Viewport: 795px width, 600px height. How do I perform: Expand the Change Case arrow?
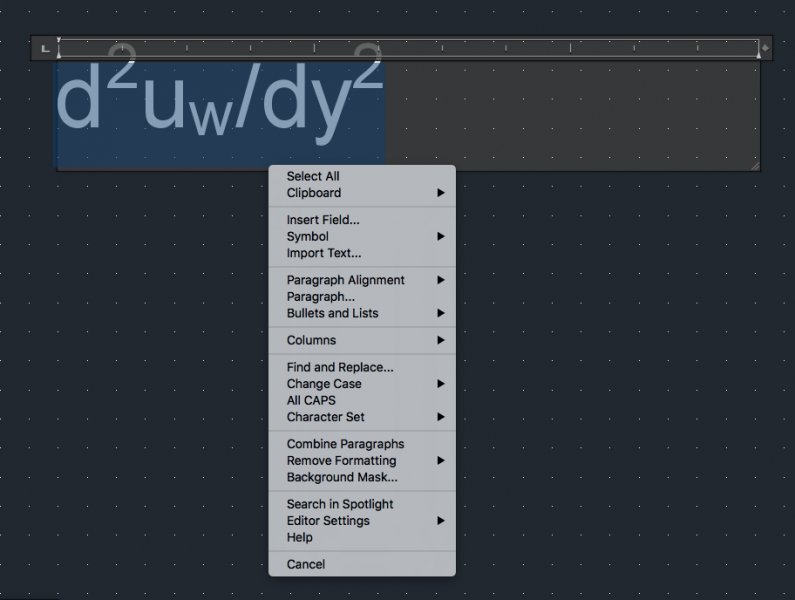[441, 384]
